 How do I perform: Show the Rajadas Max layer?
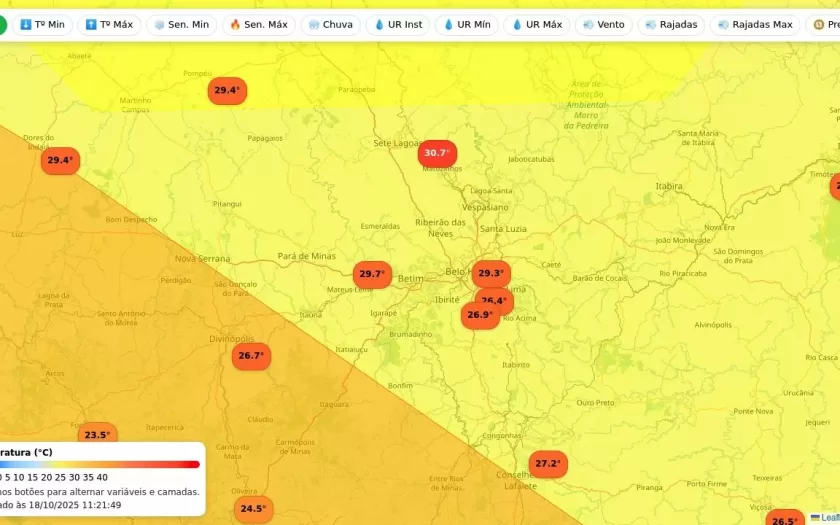(754, 24)
